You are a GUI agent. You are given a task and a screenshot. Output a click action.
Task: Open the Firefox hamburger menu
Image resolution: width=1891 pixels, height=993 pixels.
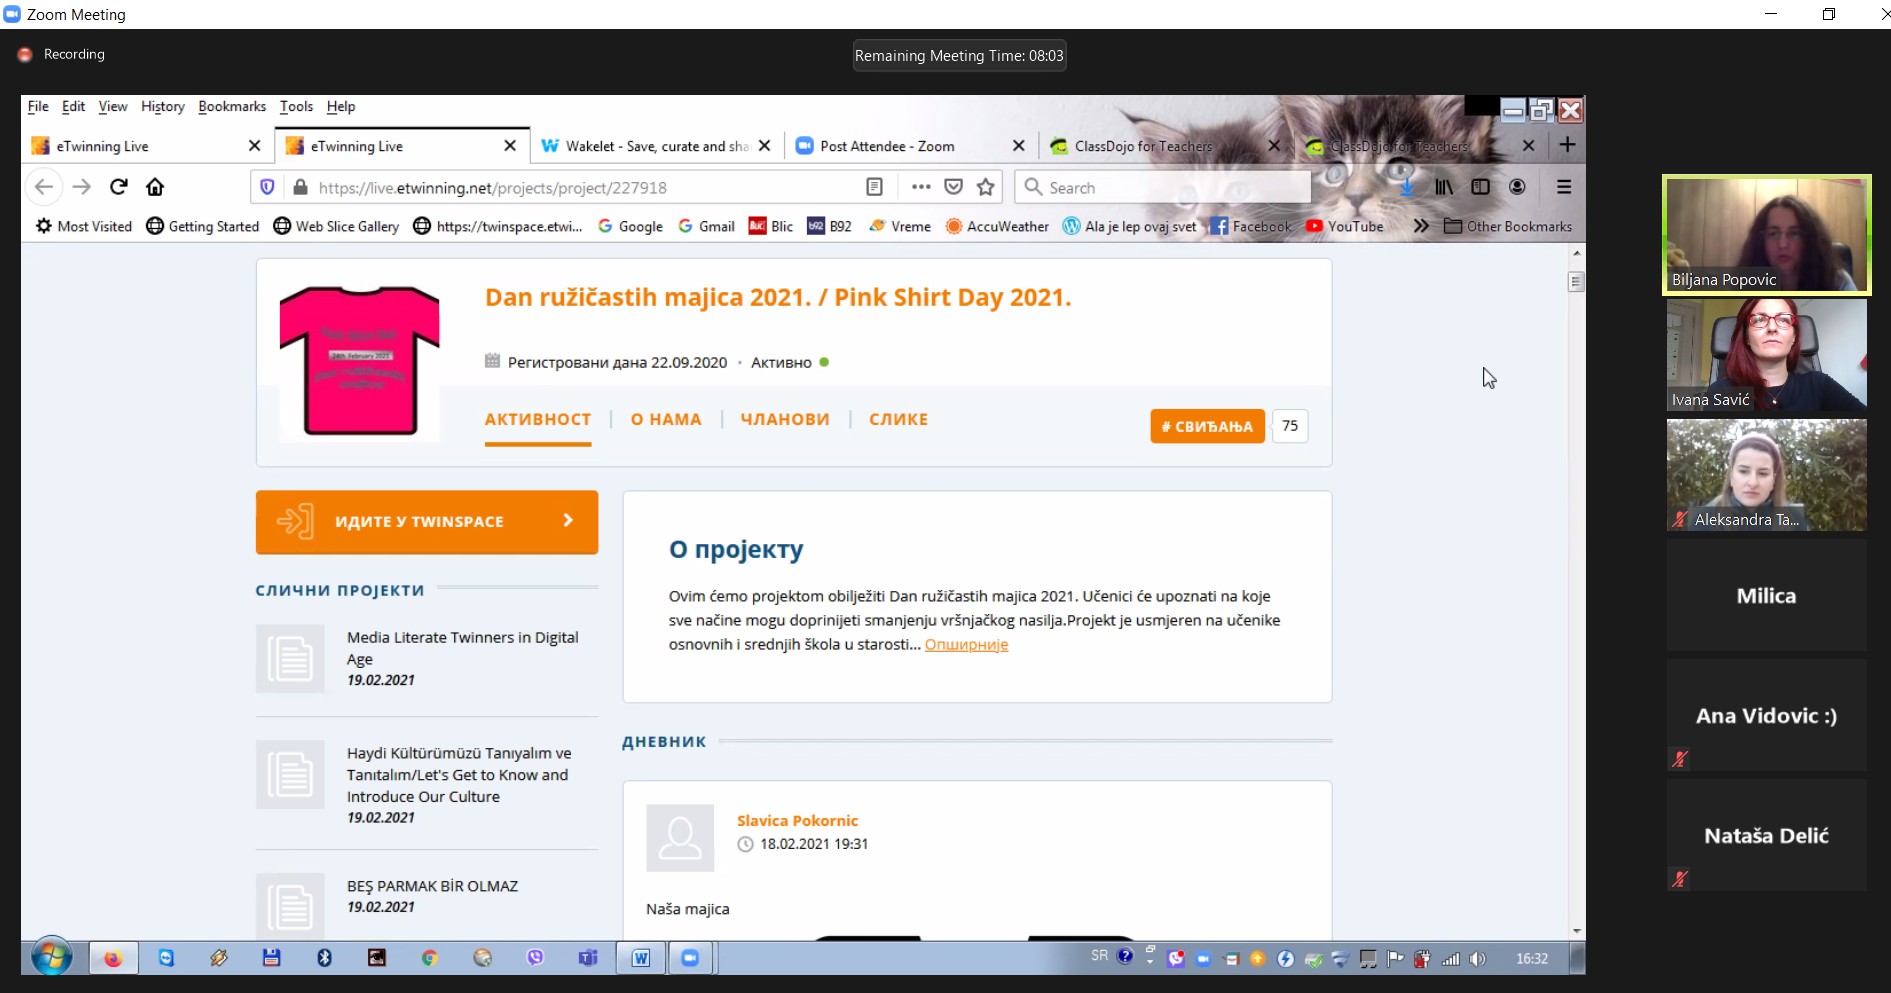(1564, 187)
